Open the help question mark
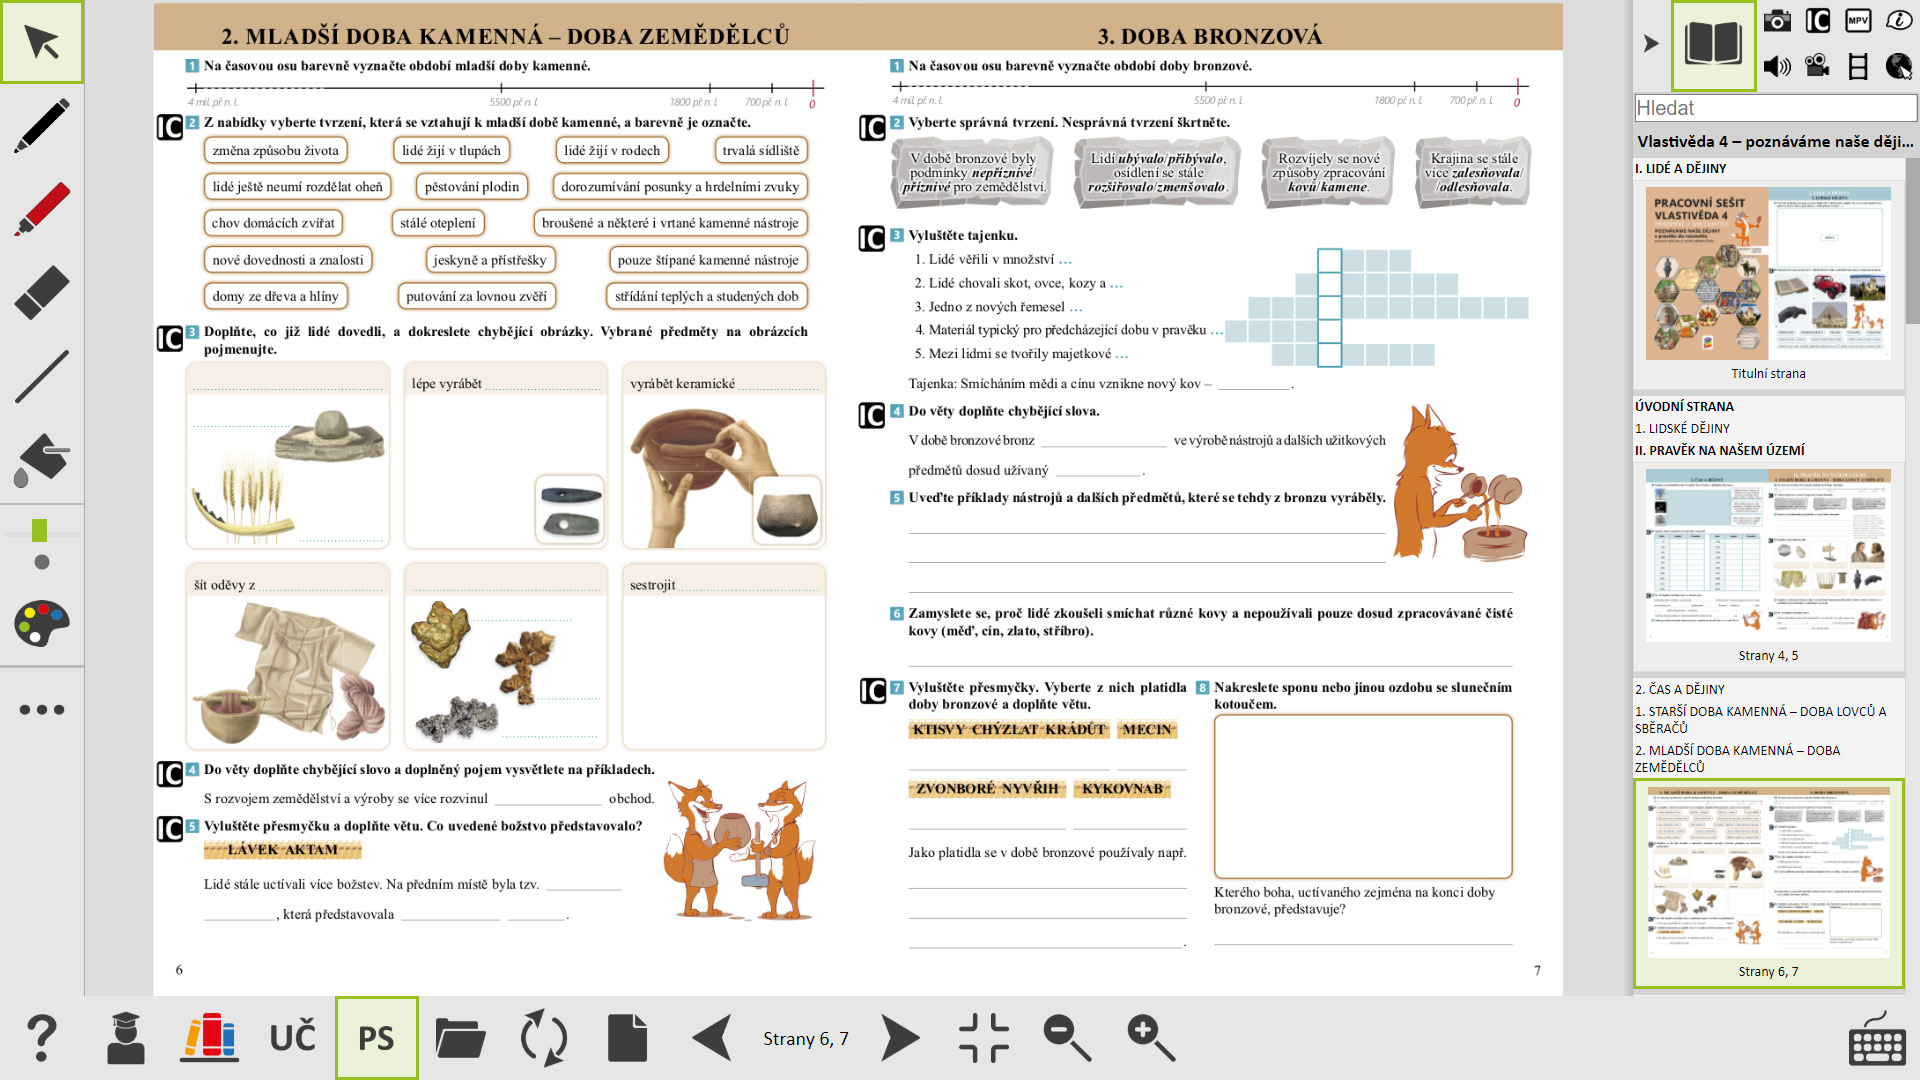The width and height of the screenshot is (1920, 1080). click(x=42, y=1038)
